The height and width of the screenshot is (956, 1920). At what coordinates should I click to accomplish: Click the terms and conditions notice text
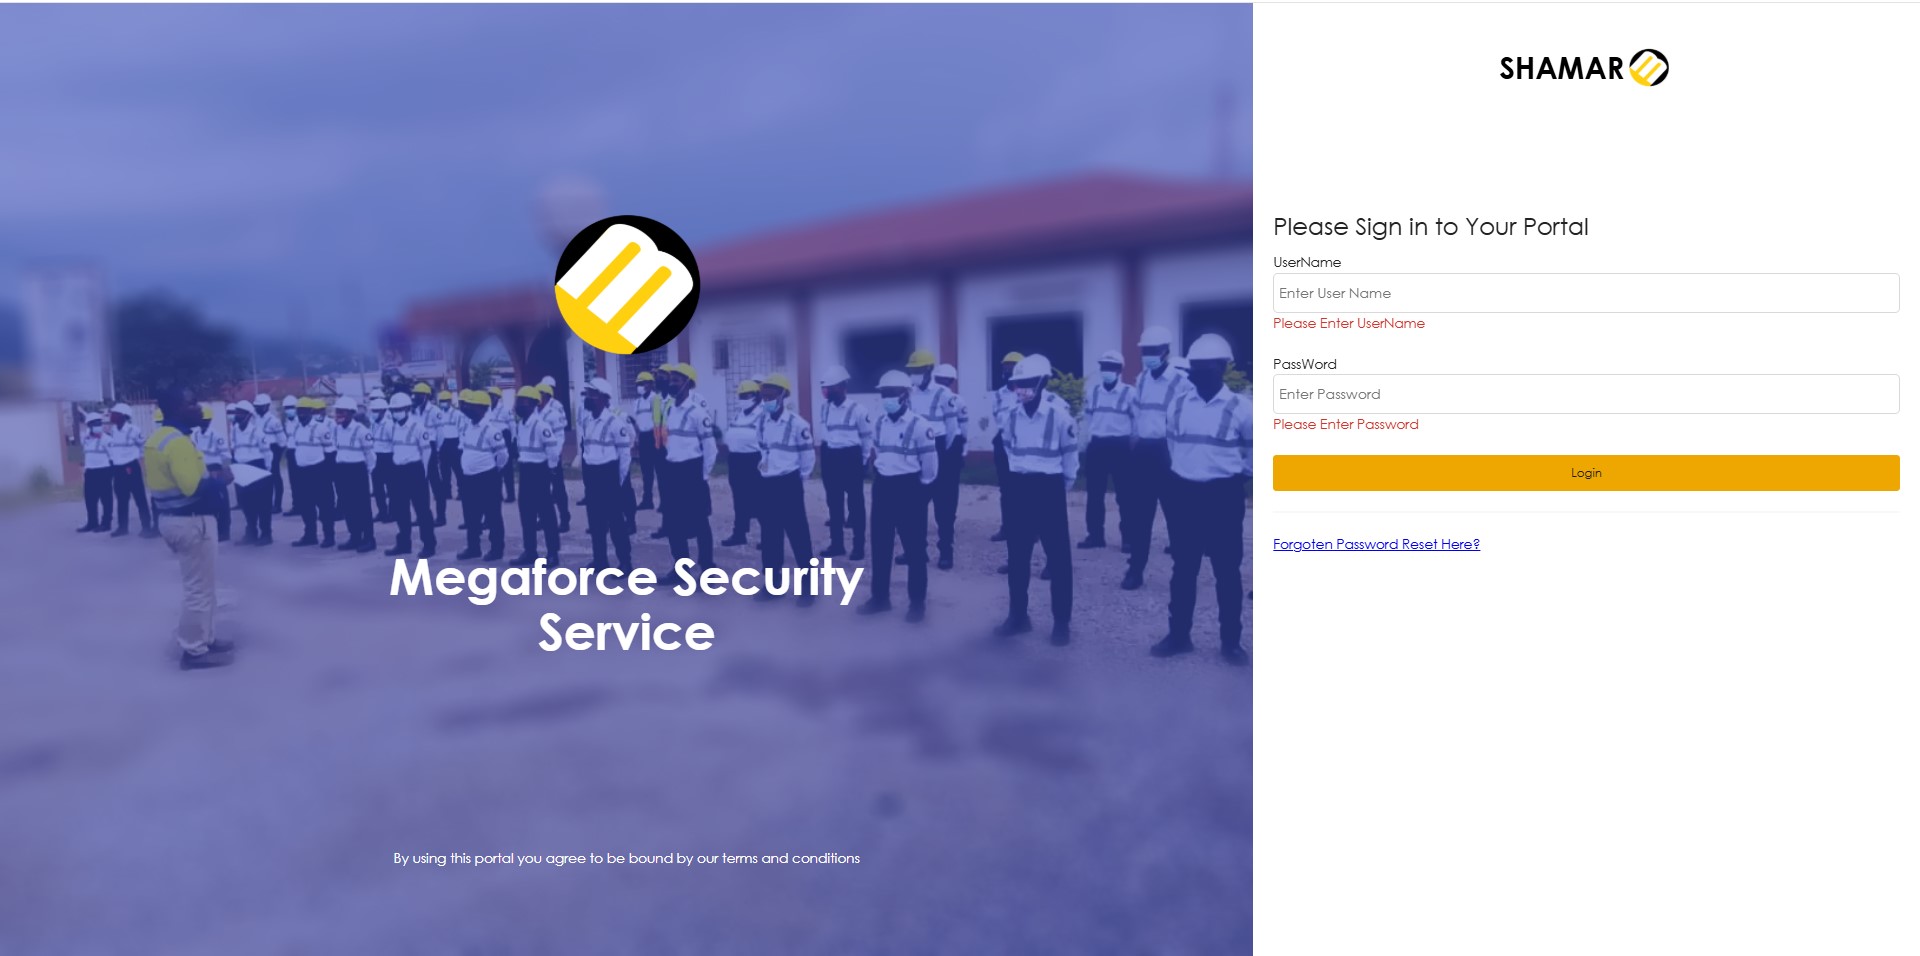pyautogui.click(x=626, y=858)
